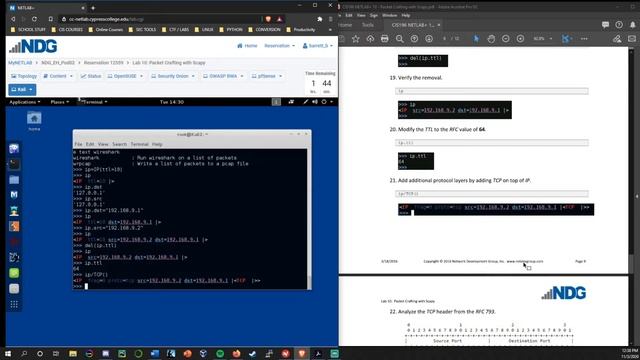Viewport: 640px width, 360px height.
Task: Open Kali Places menu
Action: coord(60,102)
